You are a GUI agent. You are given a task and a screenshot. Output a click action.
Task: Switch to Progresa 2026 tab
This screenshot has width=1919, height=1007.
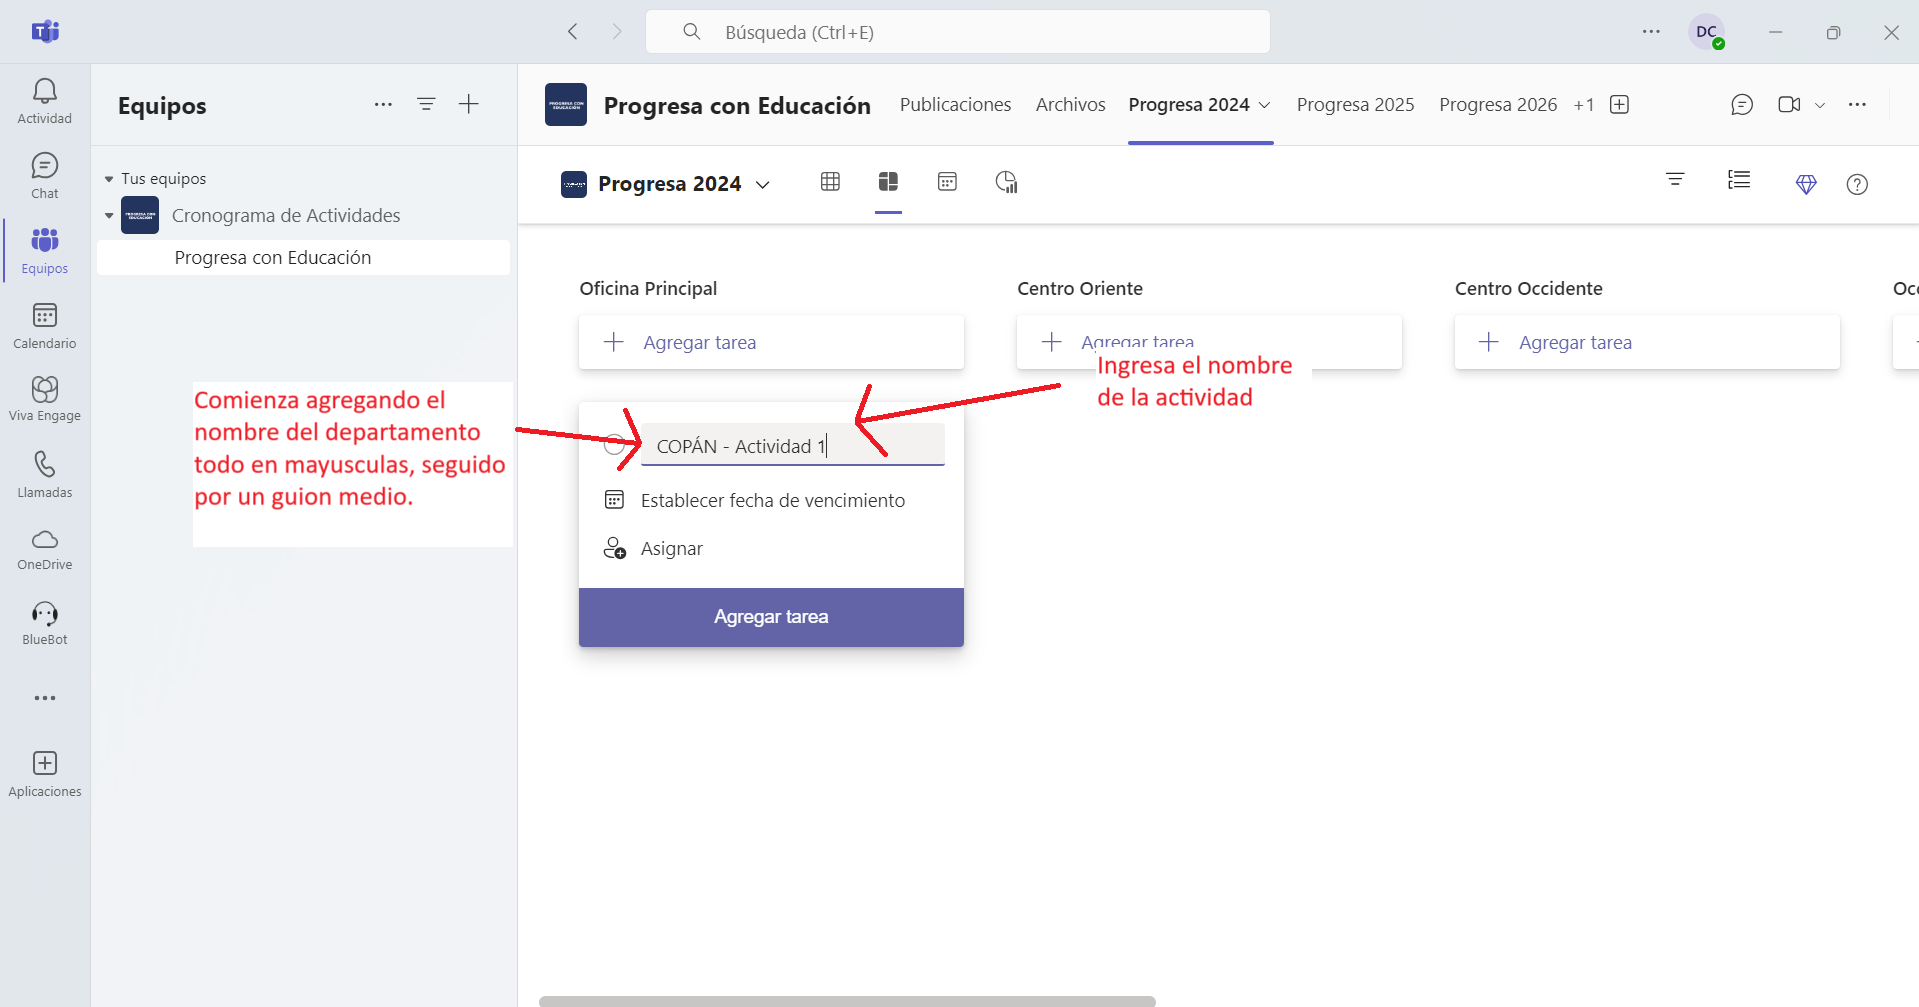coord(1498,105)
